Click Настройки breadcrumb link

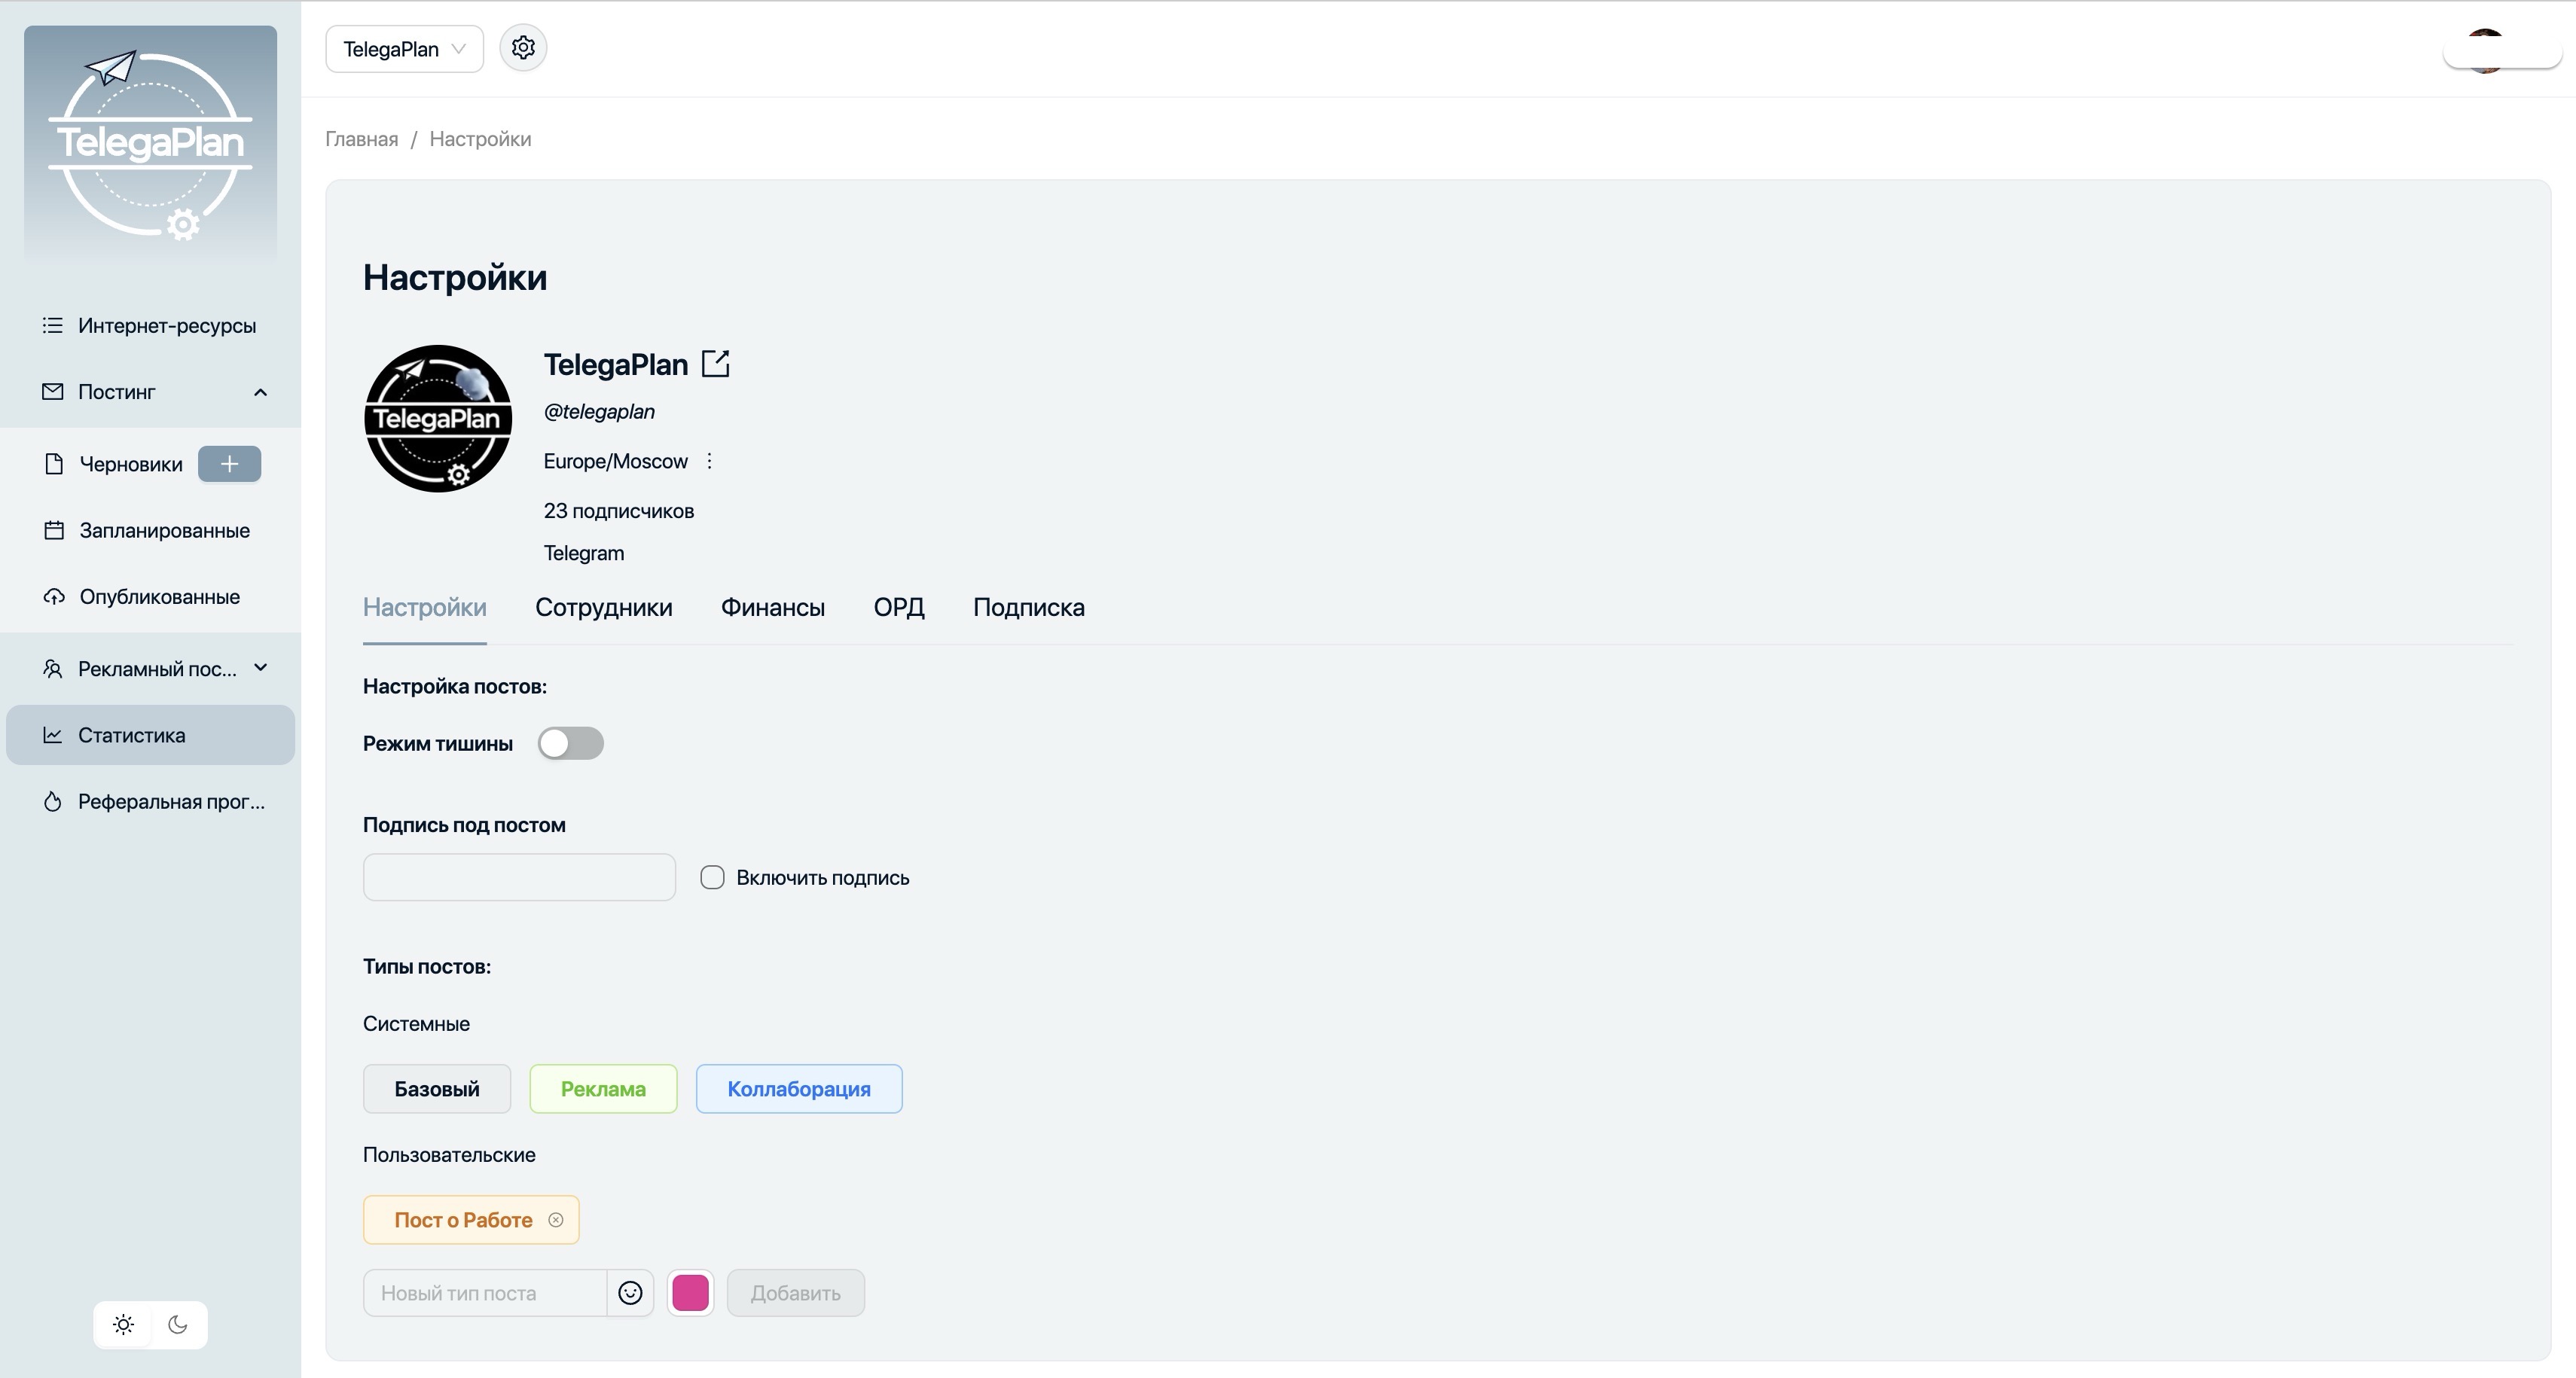click(480, 139)
